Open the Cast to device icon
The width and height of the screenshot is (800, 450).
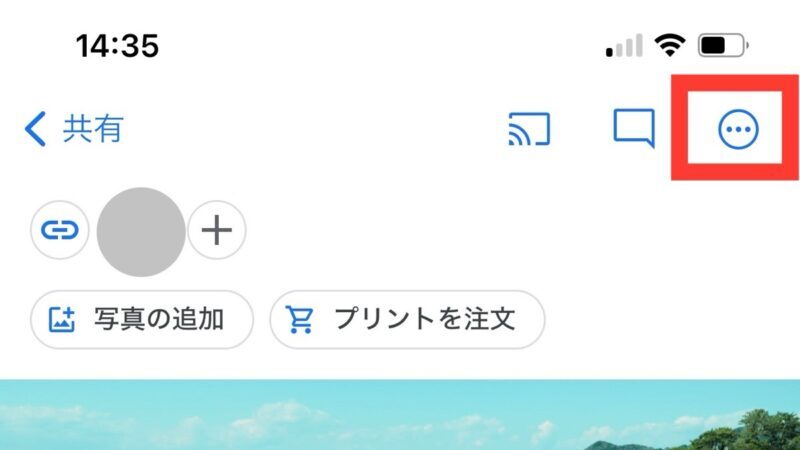tap(529, 129)
